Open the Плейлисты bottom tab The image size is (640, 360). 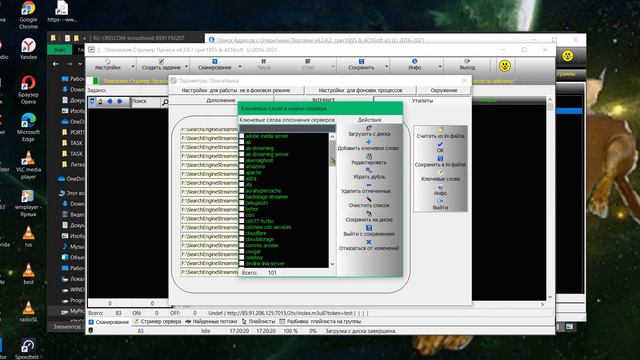pos(258,322)
